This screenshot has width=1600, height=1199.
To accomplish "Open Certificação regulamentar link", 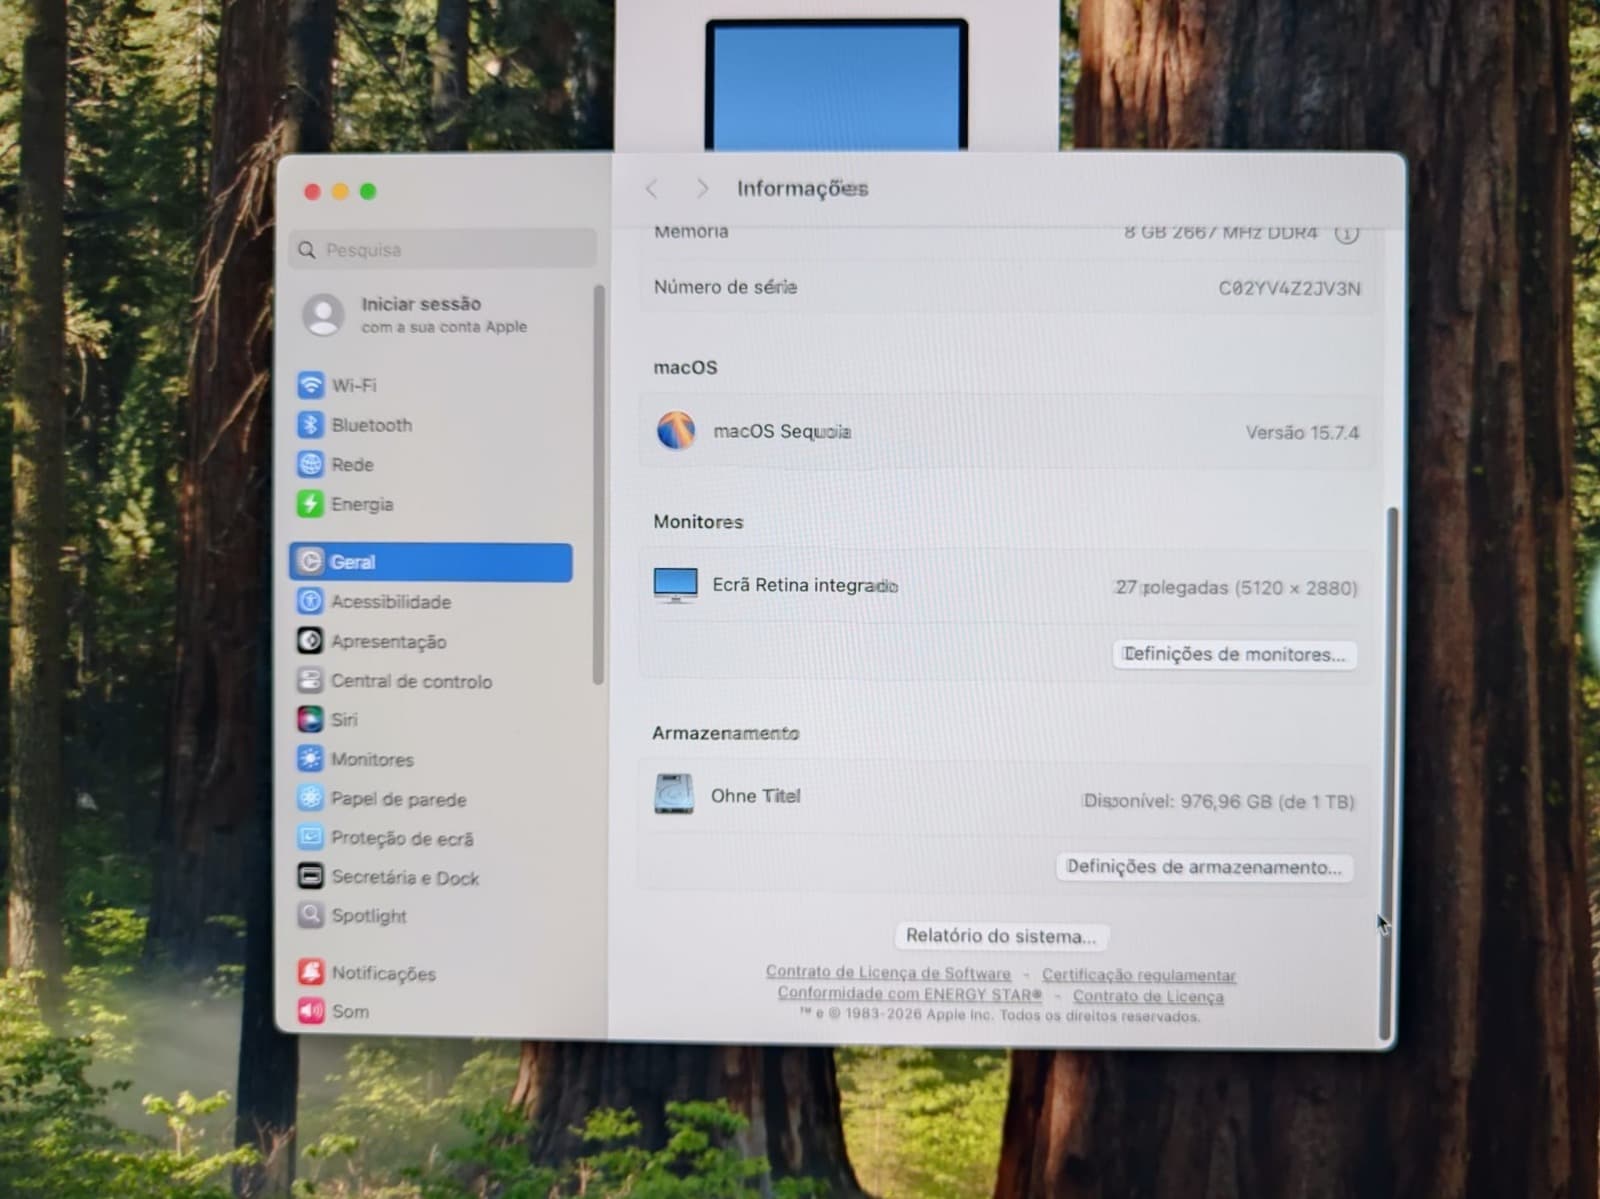I will click(x=1139, y=974).
